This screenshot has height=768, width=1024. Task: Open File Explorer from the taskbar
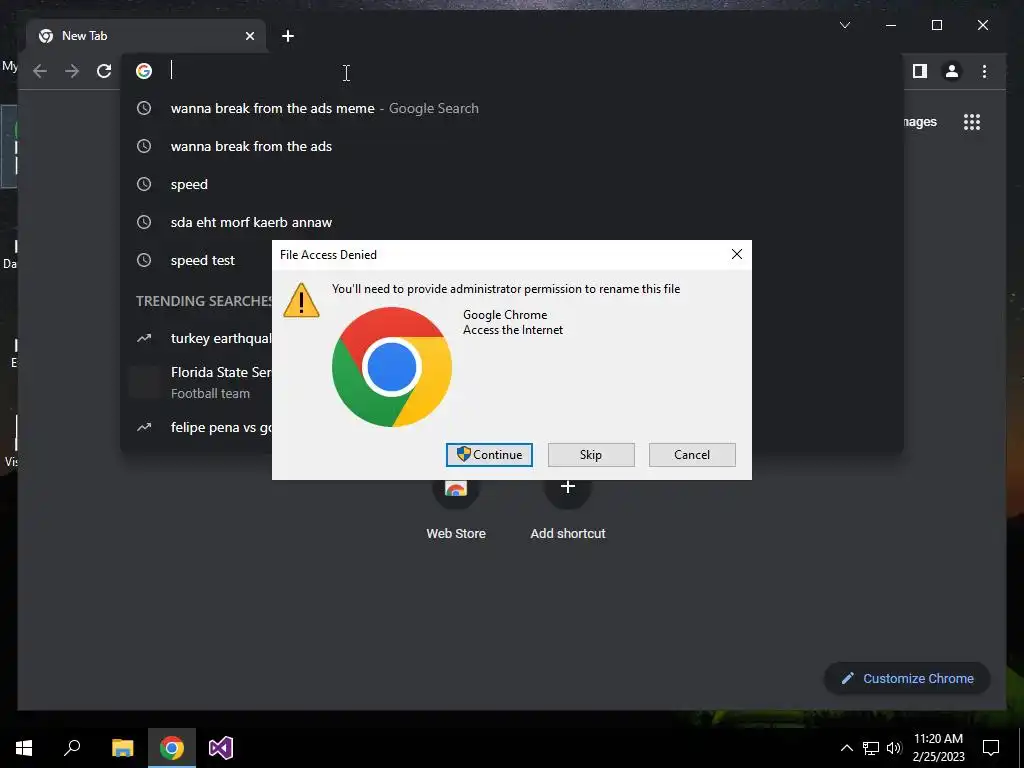pyautogui.click(x=122, y=748)
